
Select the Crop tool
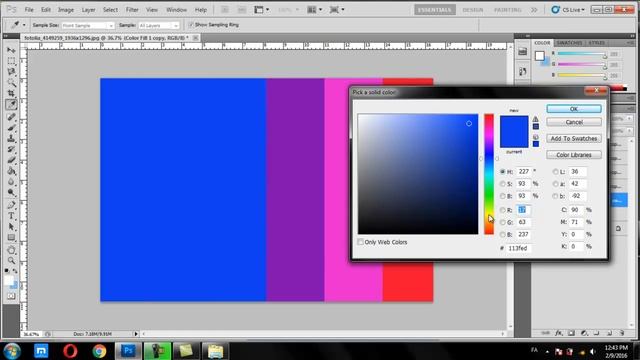[11, 93]
